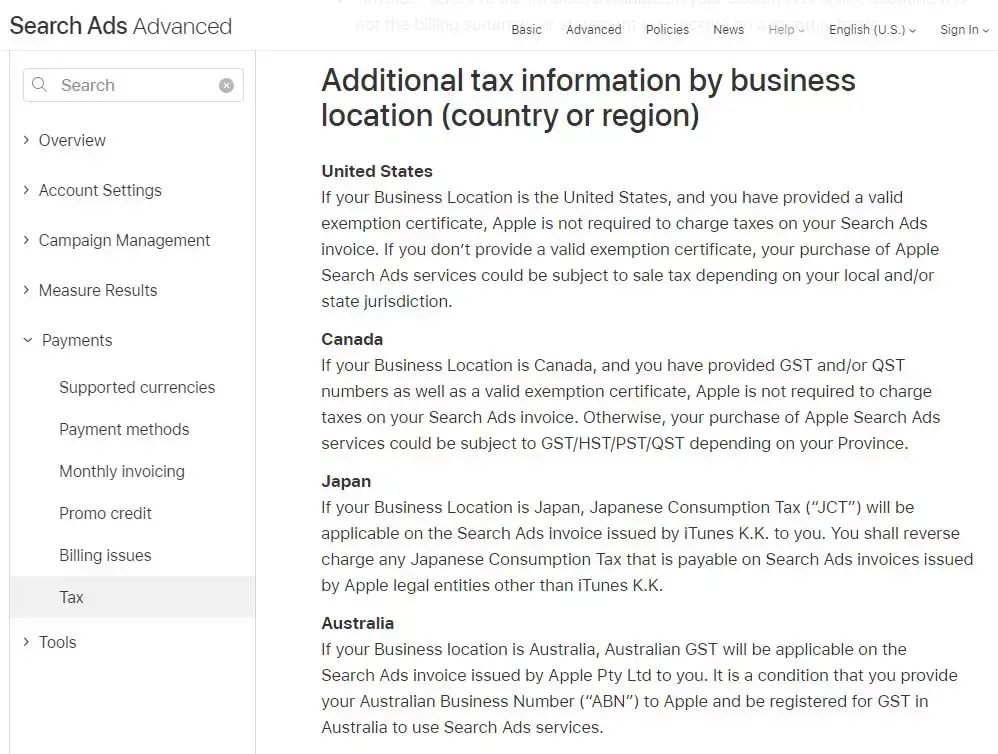Click the Search Ads Advanced logo
The height and width of the screenshot is (754, 998).
120,26
